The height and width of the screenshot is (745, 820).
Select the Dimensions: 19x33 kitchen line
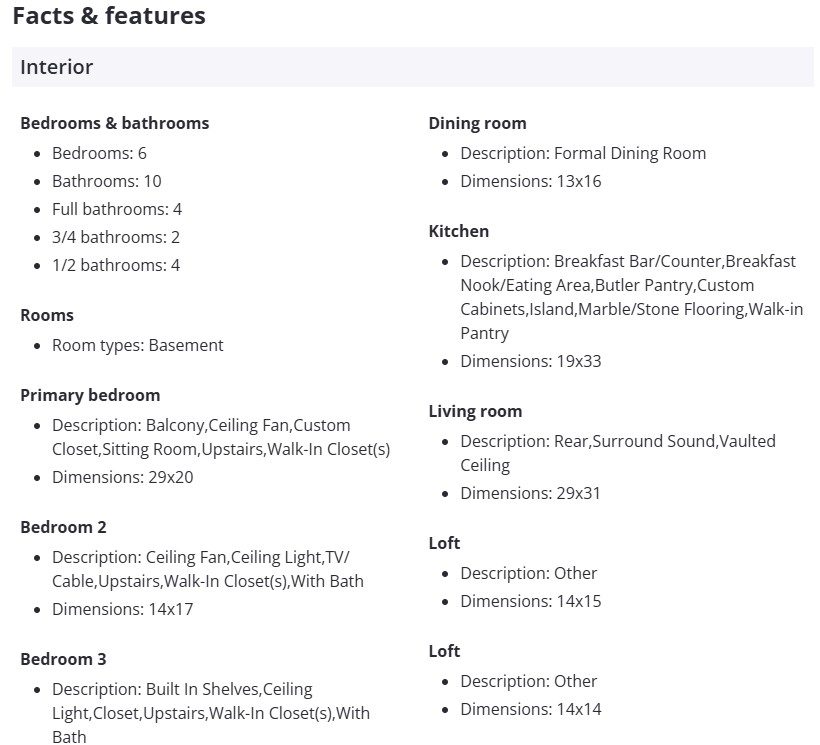point(531,361)
